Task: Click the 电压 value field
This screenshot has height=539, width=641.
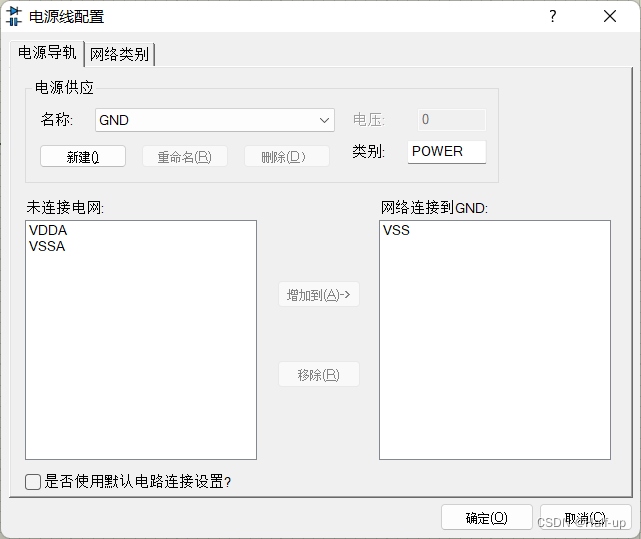Action: 452,120
